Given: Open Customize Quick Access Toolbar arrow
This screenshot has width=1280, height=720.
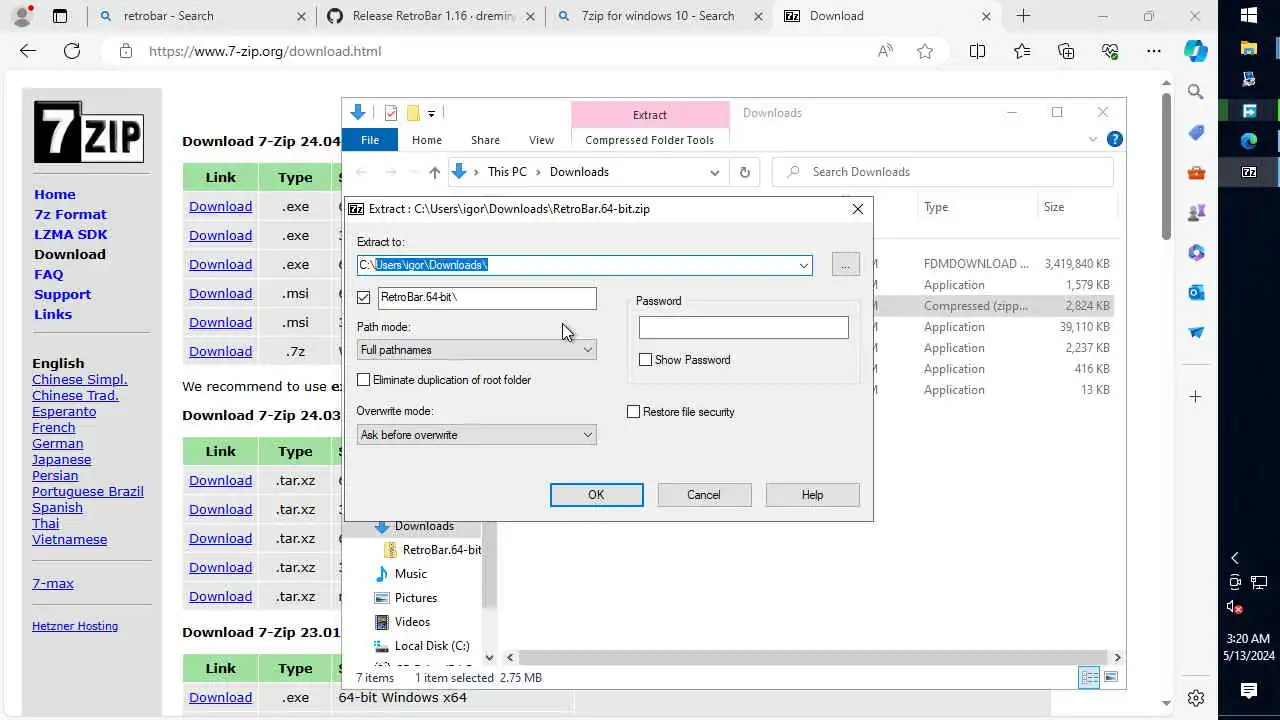Looking at the screenshot, I should tap(431, 113).
